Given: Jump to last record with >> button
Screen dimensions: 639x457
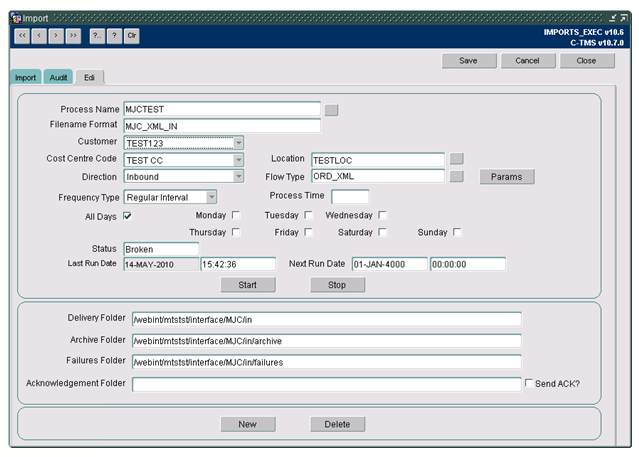Looking at the screenshot, I should (x=73, y=36).
